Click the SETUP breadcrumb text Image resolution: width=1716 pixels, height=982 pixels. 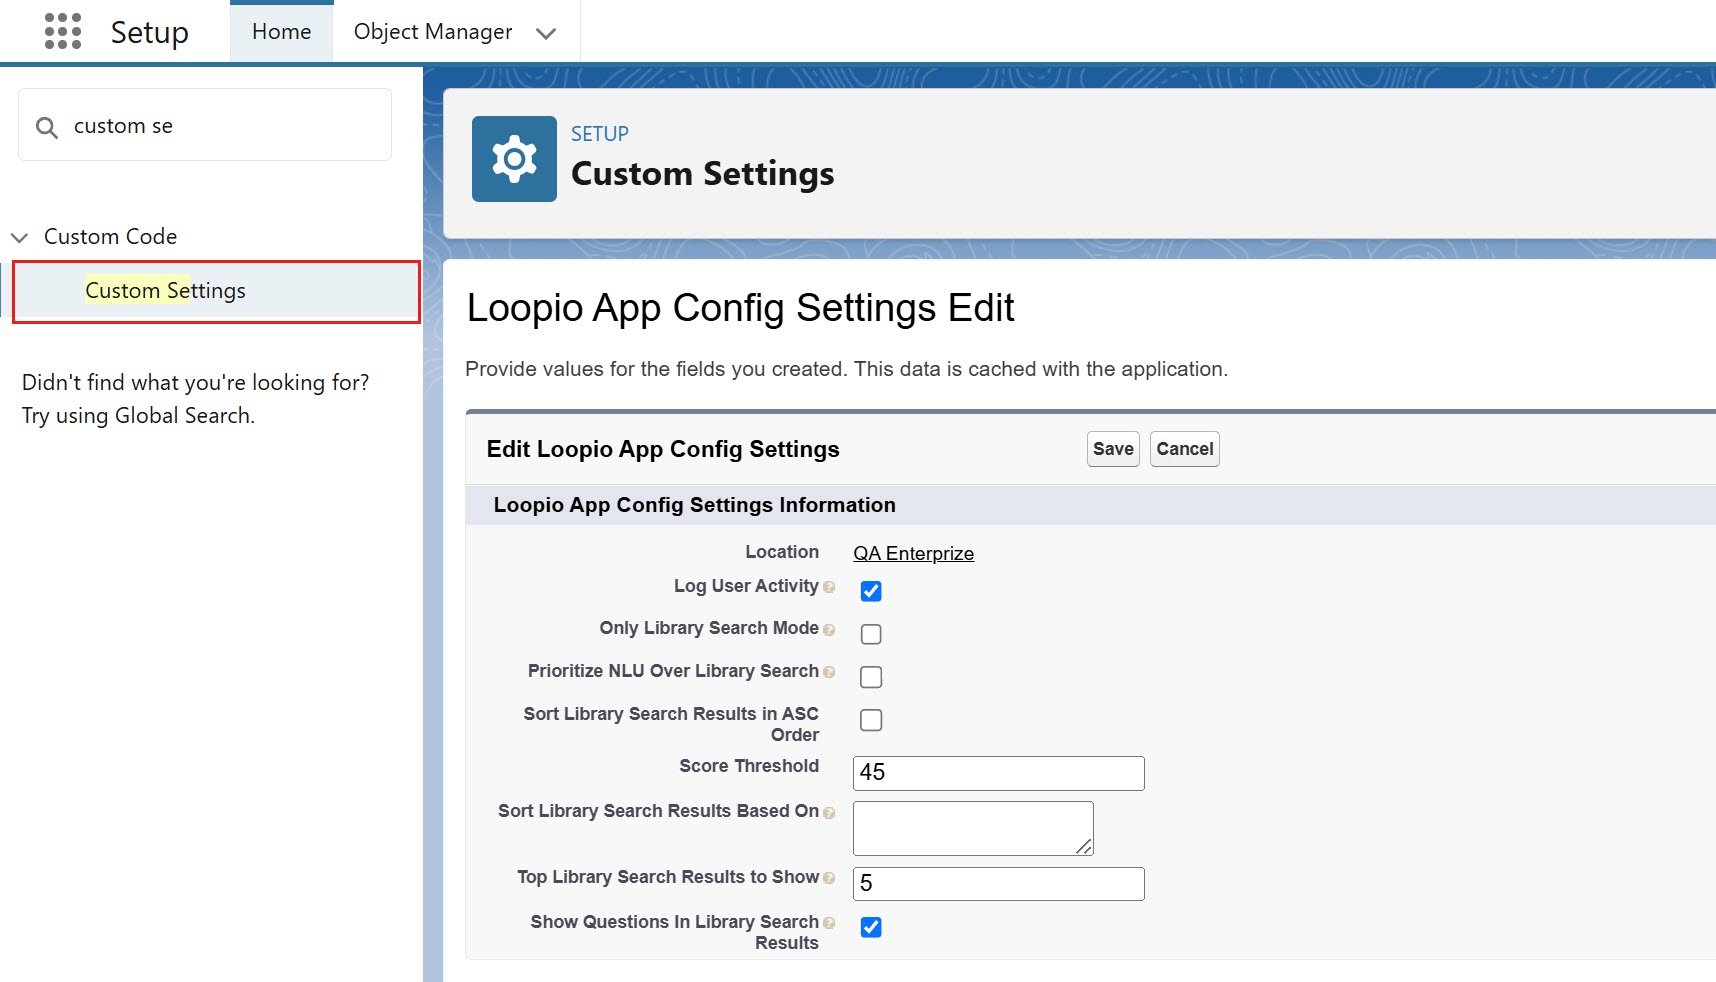(x=600, y=134)
